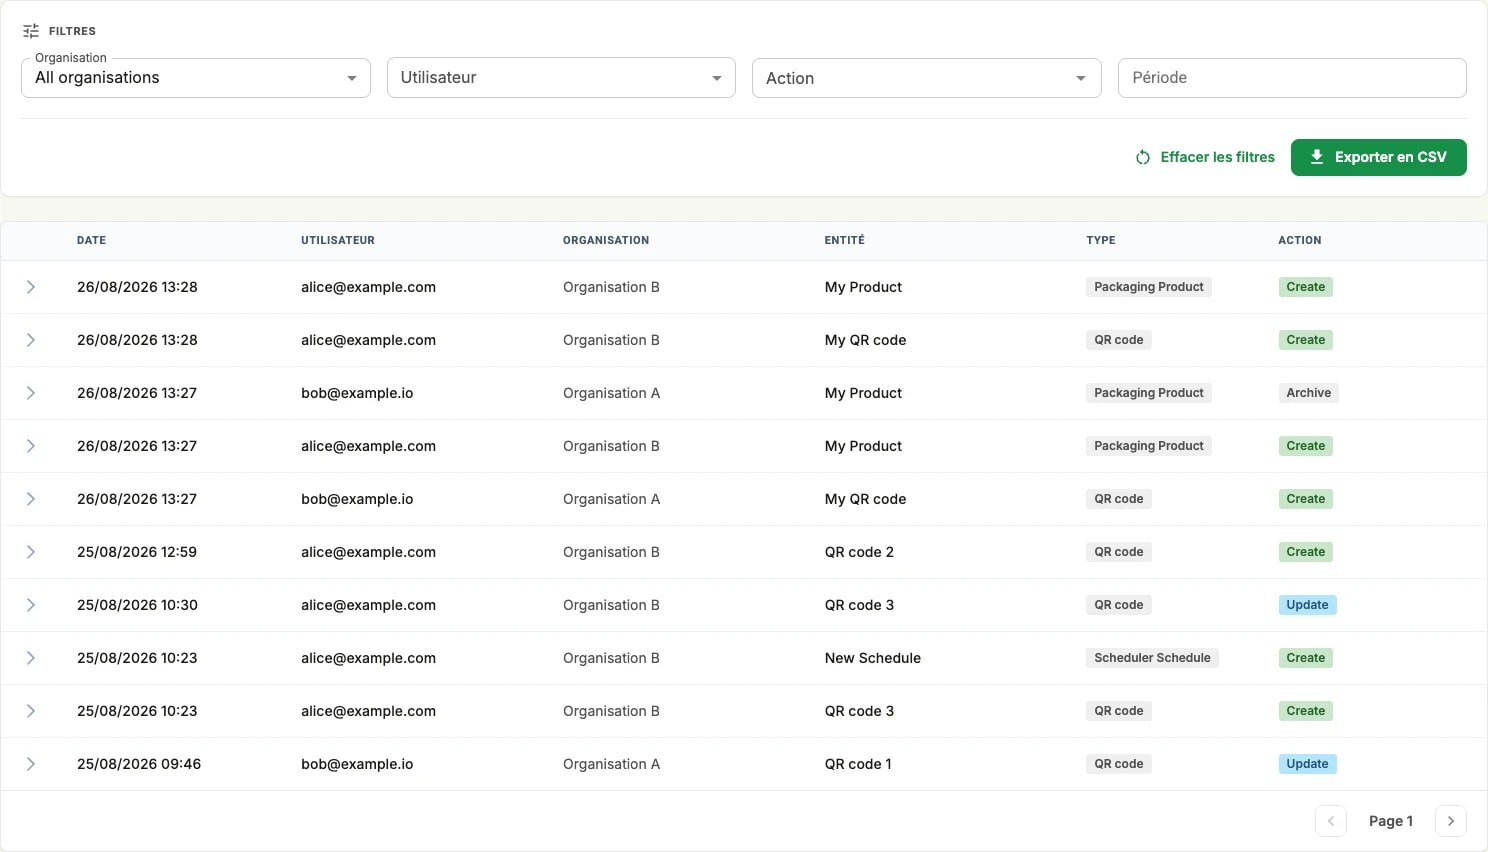The image size is (1488, 852).
Task: Click the New Schedule entity cell
Action: tap(873, 658)
